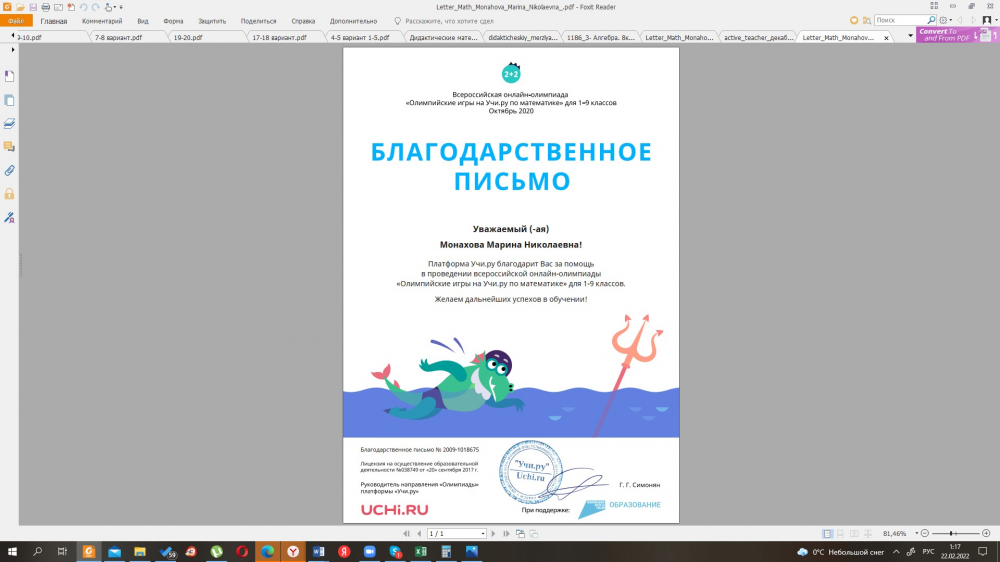Open the Security lock panel

(x=10, y=193)
